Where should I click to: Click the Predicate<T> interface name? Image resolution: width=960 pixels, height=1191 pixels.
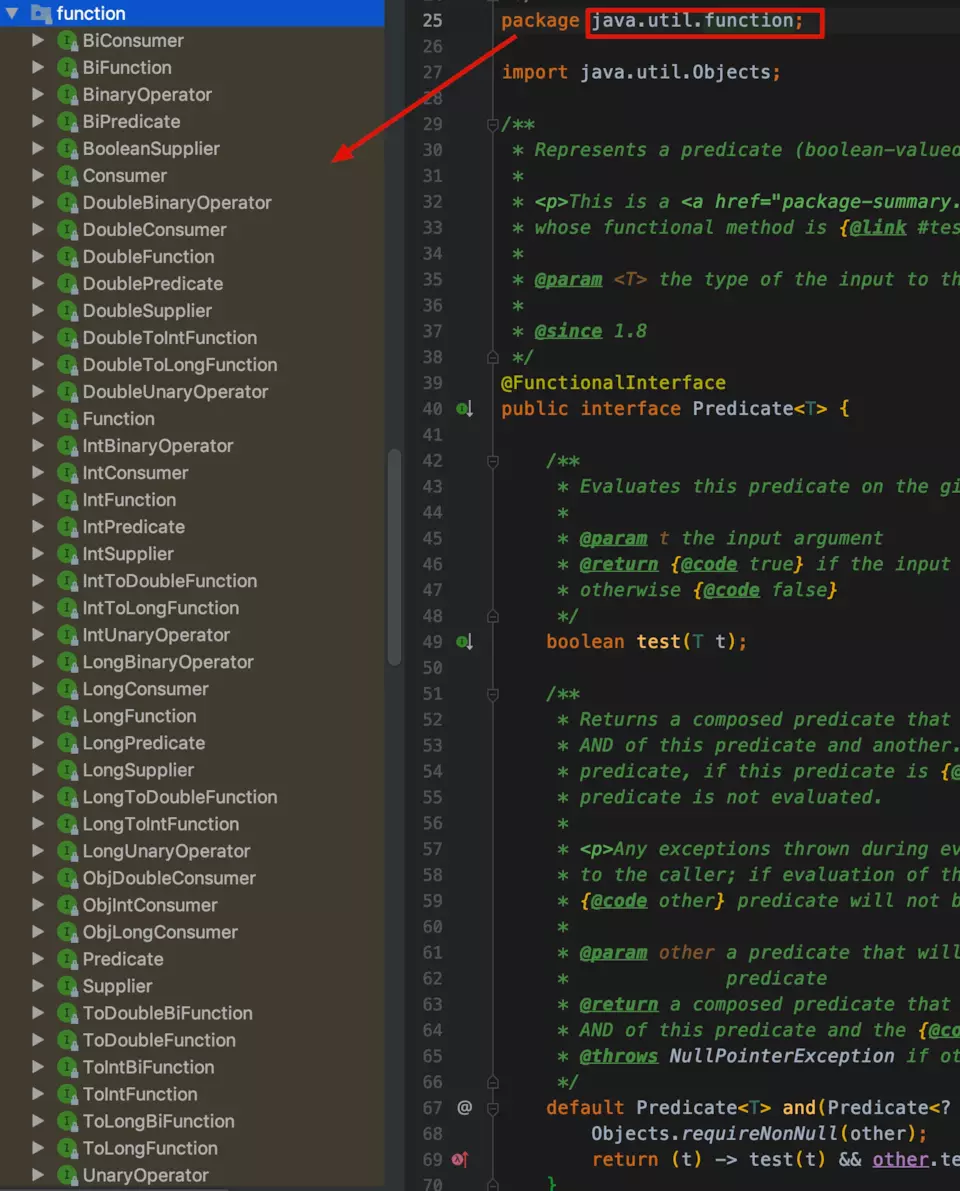tap(759, 409)
